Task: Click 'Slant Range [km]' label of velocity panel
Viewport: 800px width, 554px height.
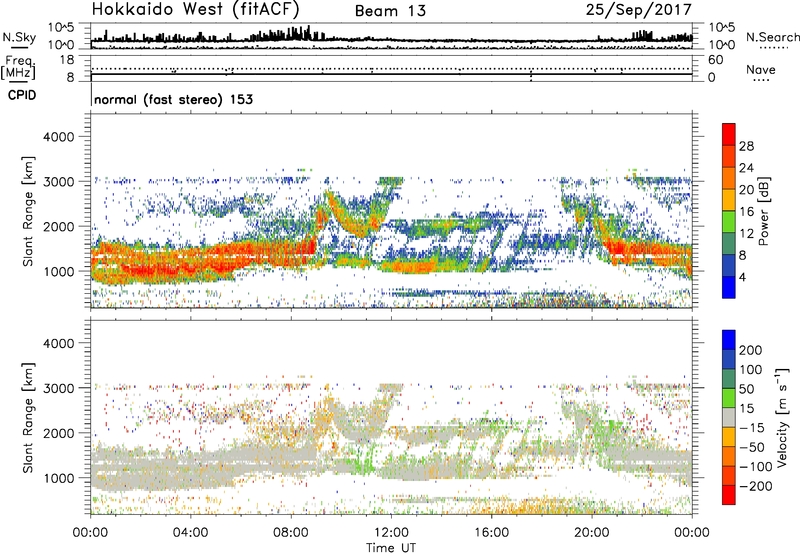Action: click(28, 418)
